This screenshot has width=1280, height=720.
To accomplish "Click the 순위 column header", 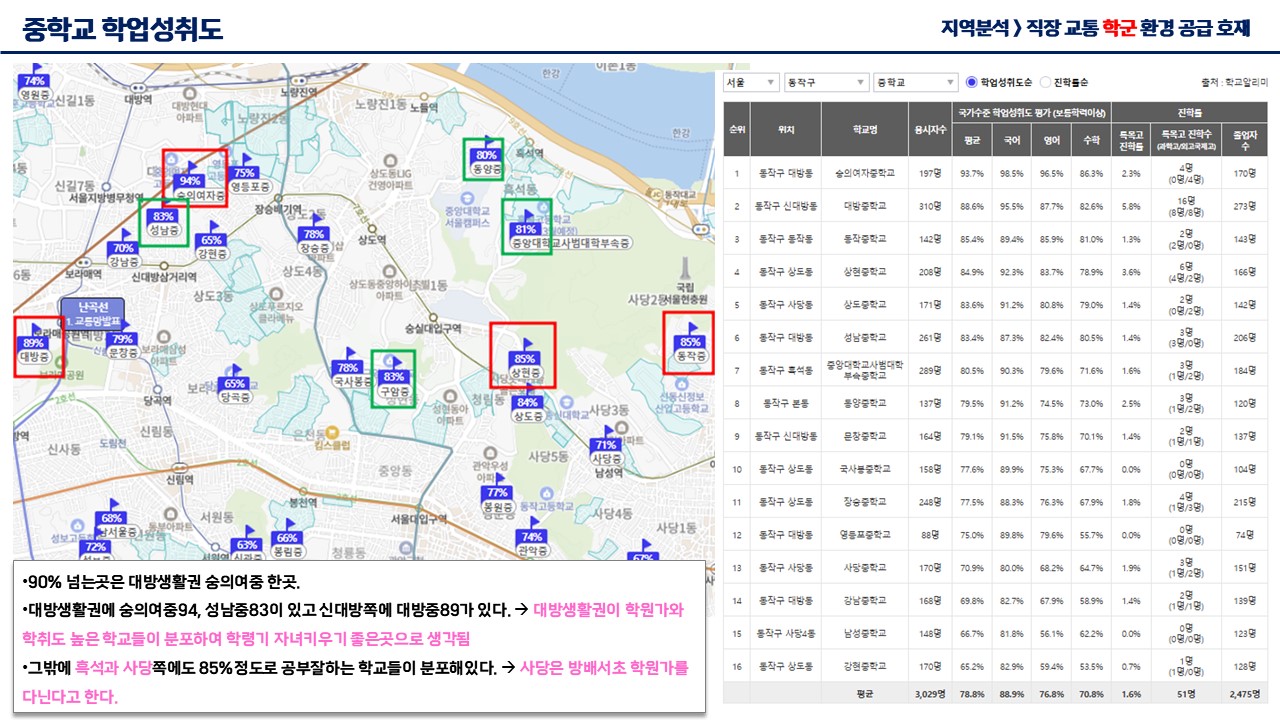I will pyautogui.click(x=737, y=128).
